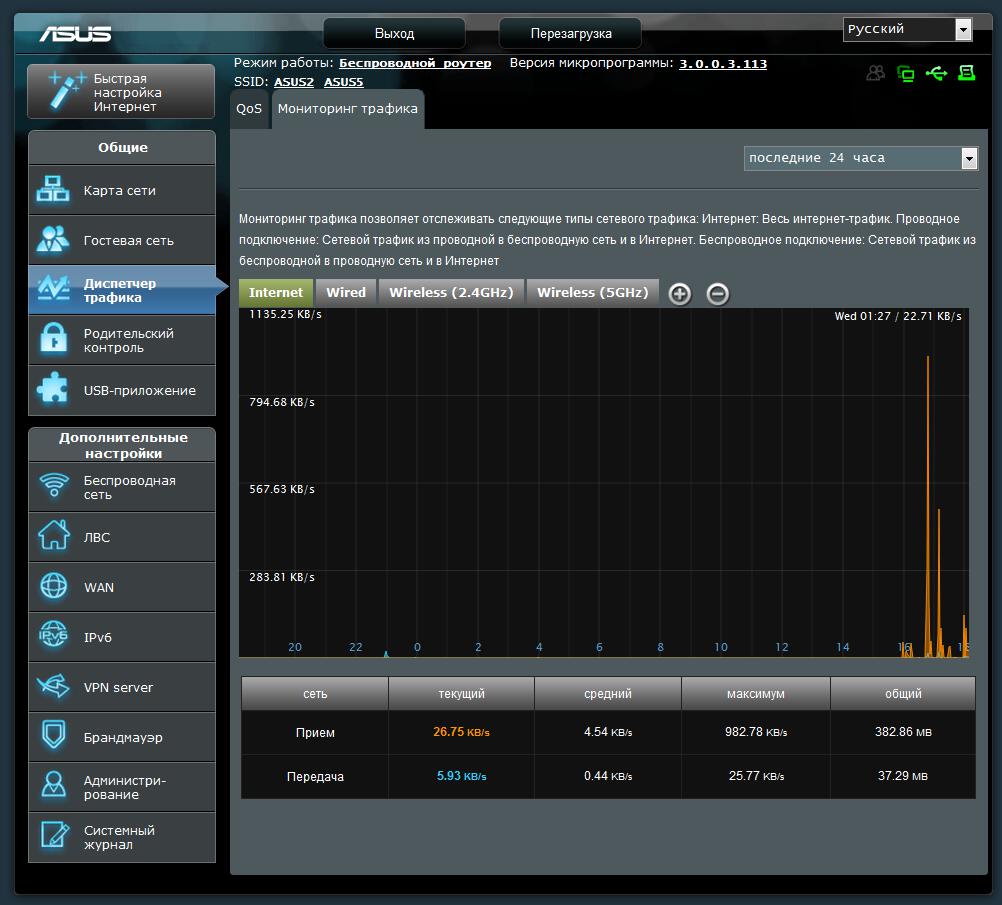Viewport: 1002px width, 905px height.
Task: Click the Wireless network Wi-Fi icon
Action: pos(54,485)
